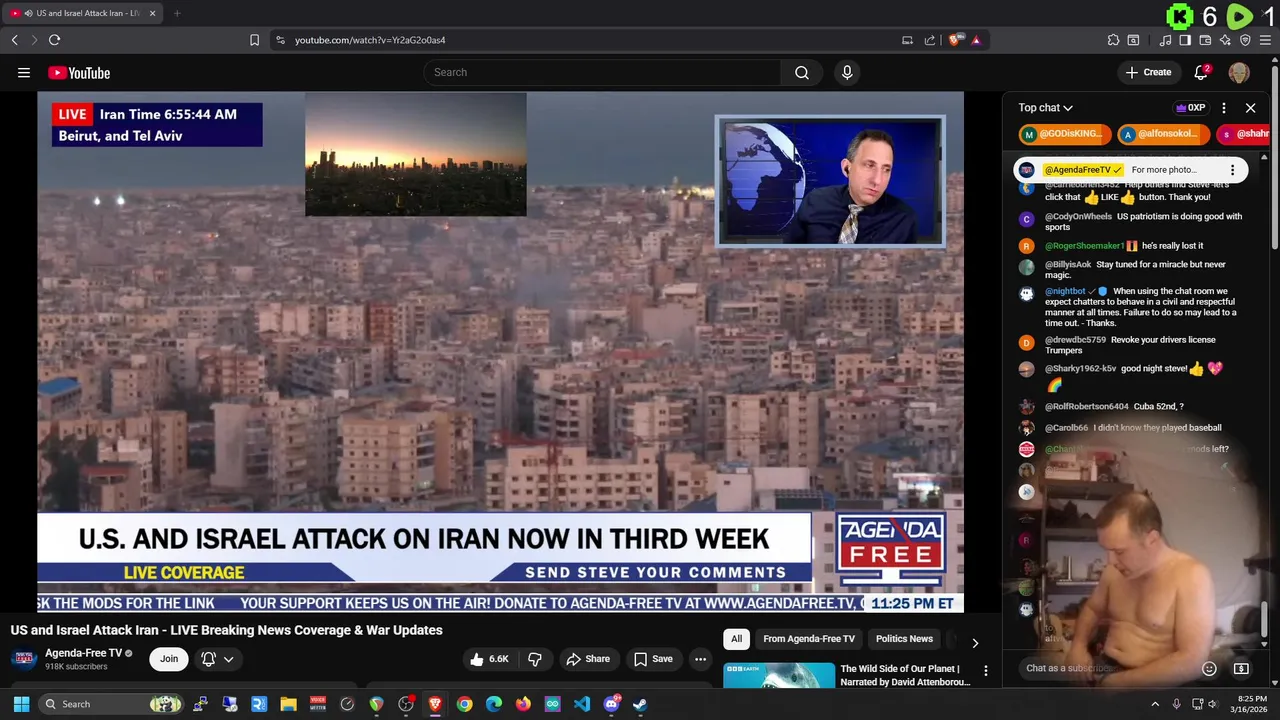Bookmark this page in address bar

point(254,40)
